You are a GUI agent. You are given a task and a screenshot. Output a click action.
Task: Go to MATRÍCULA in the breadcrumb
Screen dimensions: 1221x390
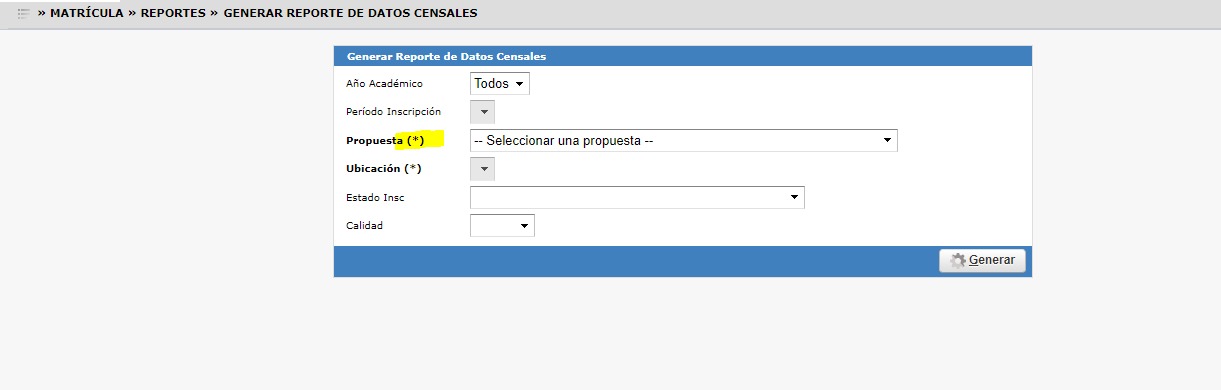click(87, 13)
